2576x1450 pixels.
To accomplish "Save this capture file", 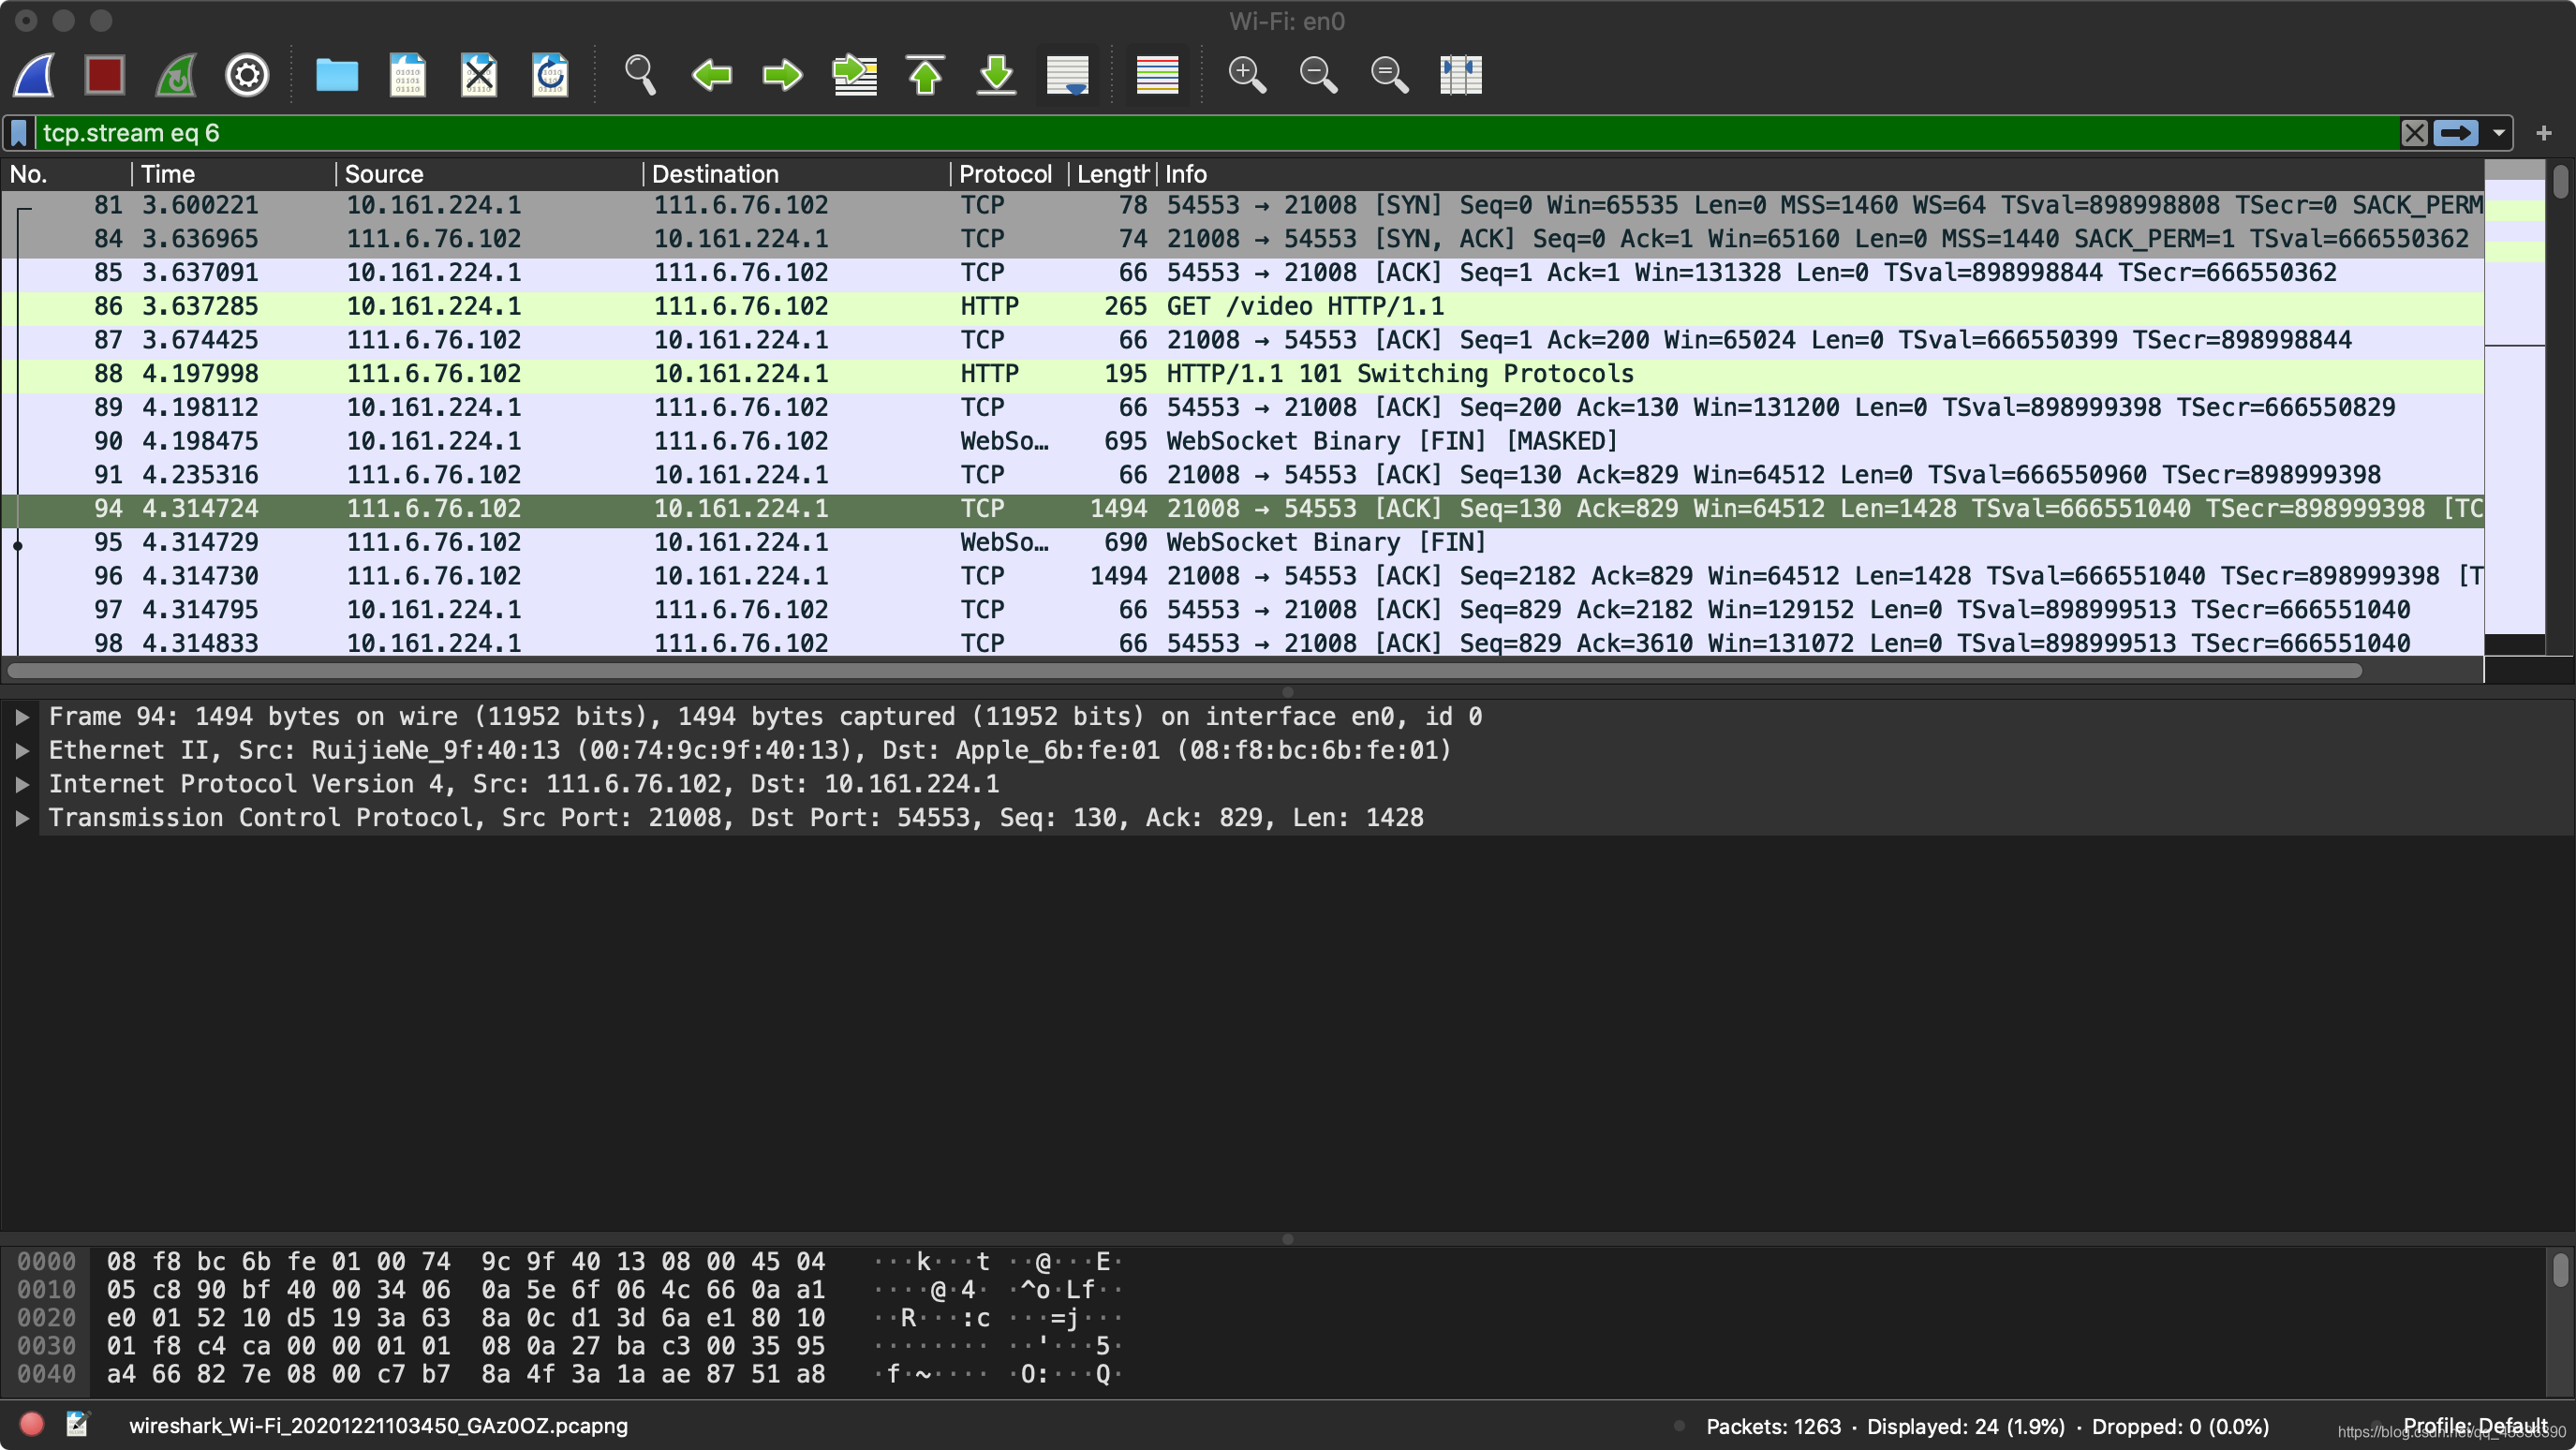I will [408, 75].
